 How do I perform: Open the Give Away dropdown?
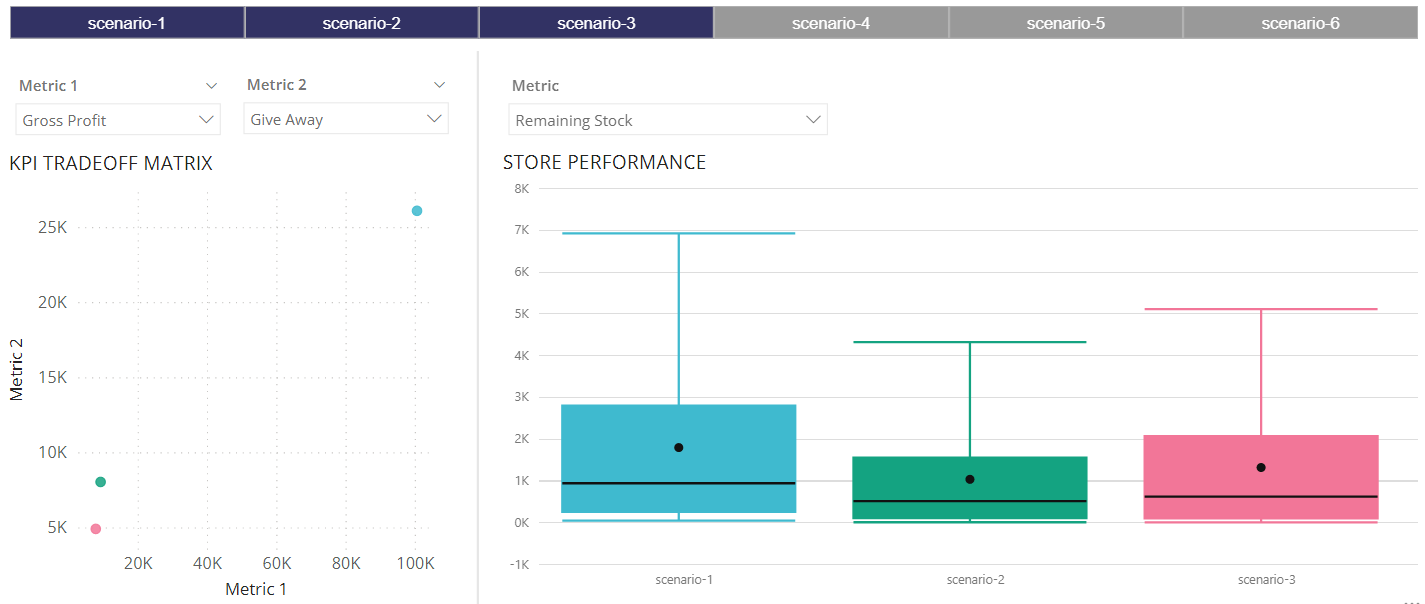(346, 119)
